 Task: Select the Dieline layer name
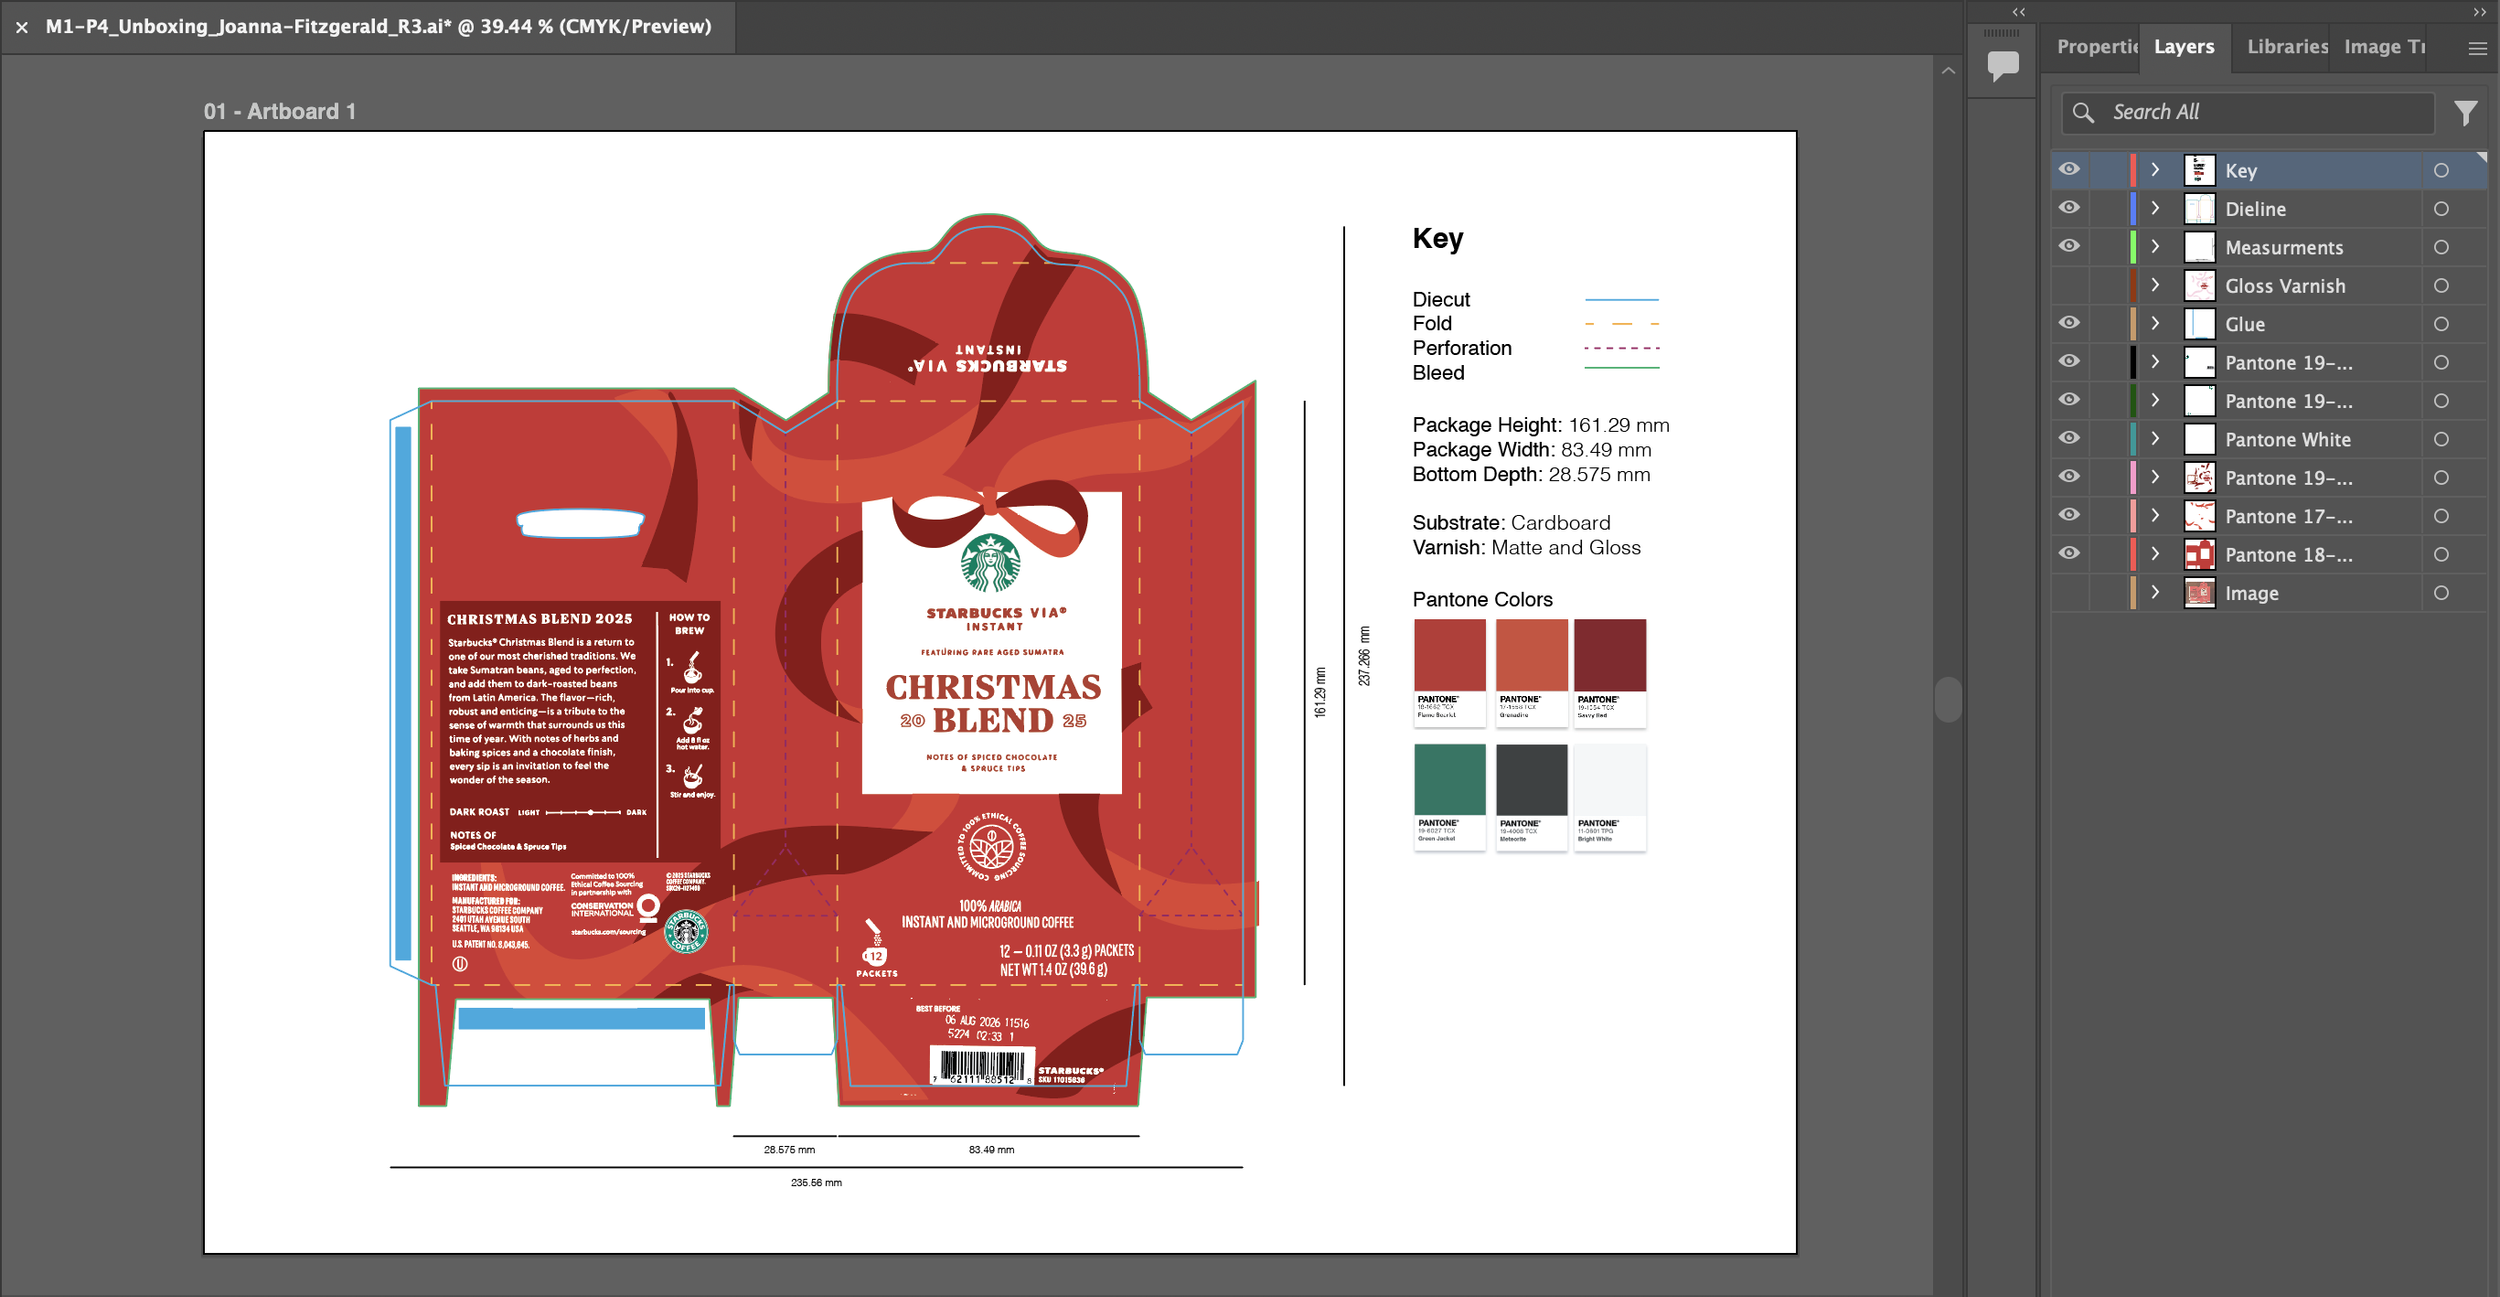pos(2255,210)
